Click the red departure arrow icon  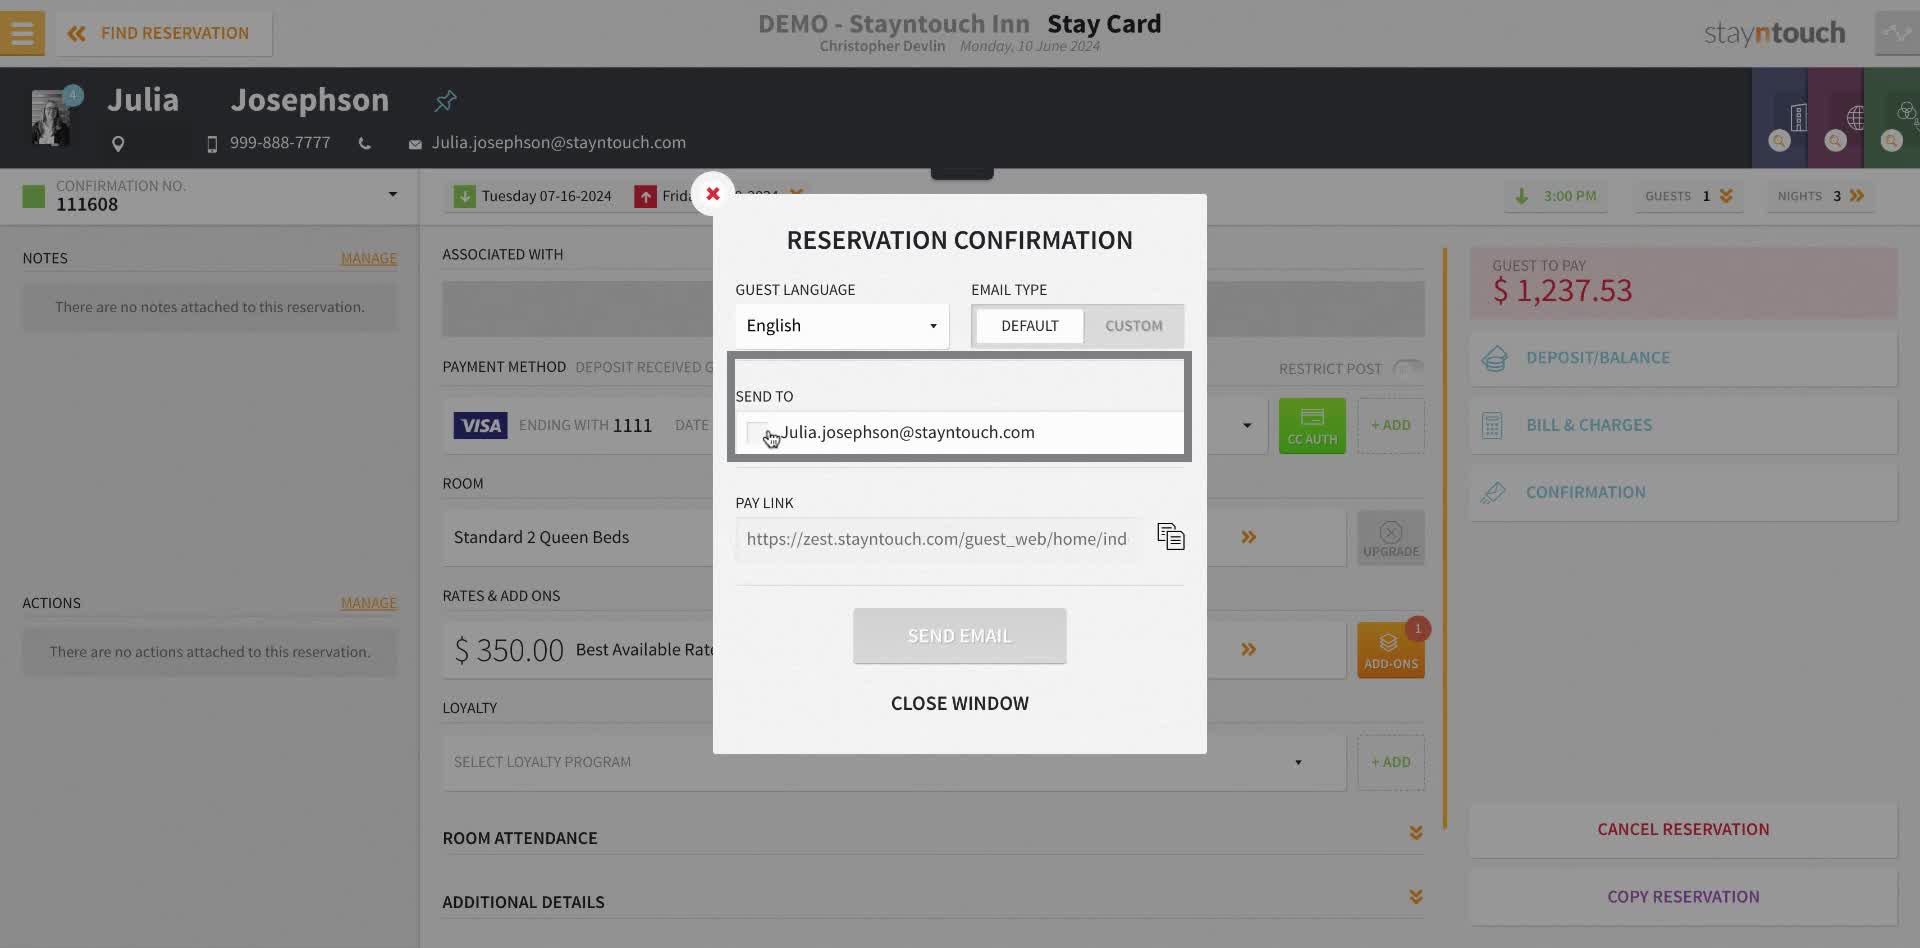(x=645, y=196)
